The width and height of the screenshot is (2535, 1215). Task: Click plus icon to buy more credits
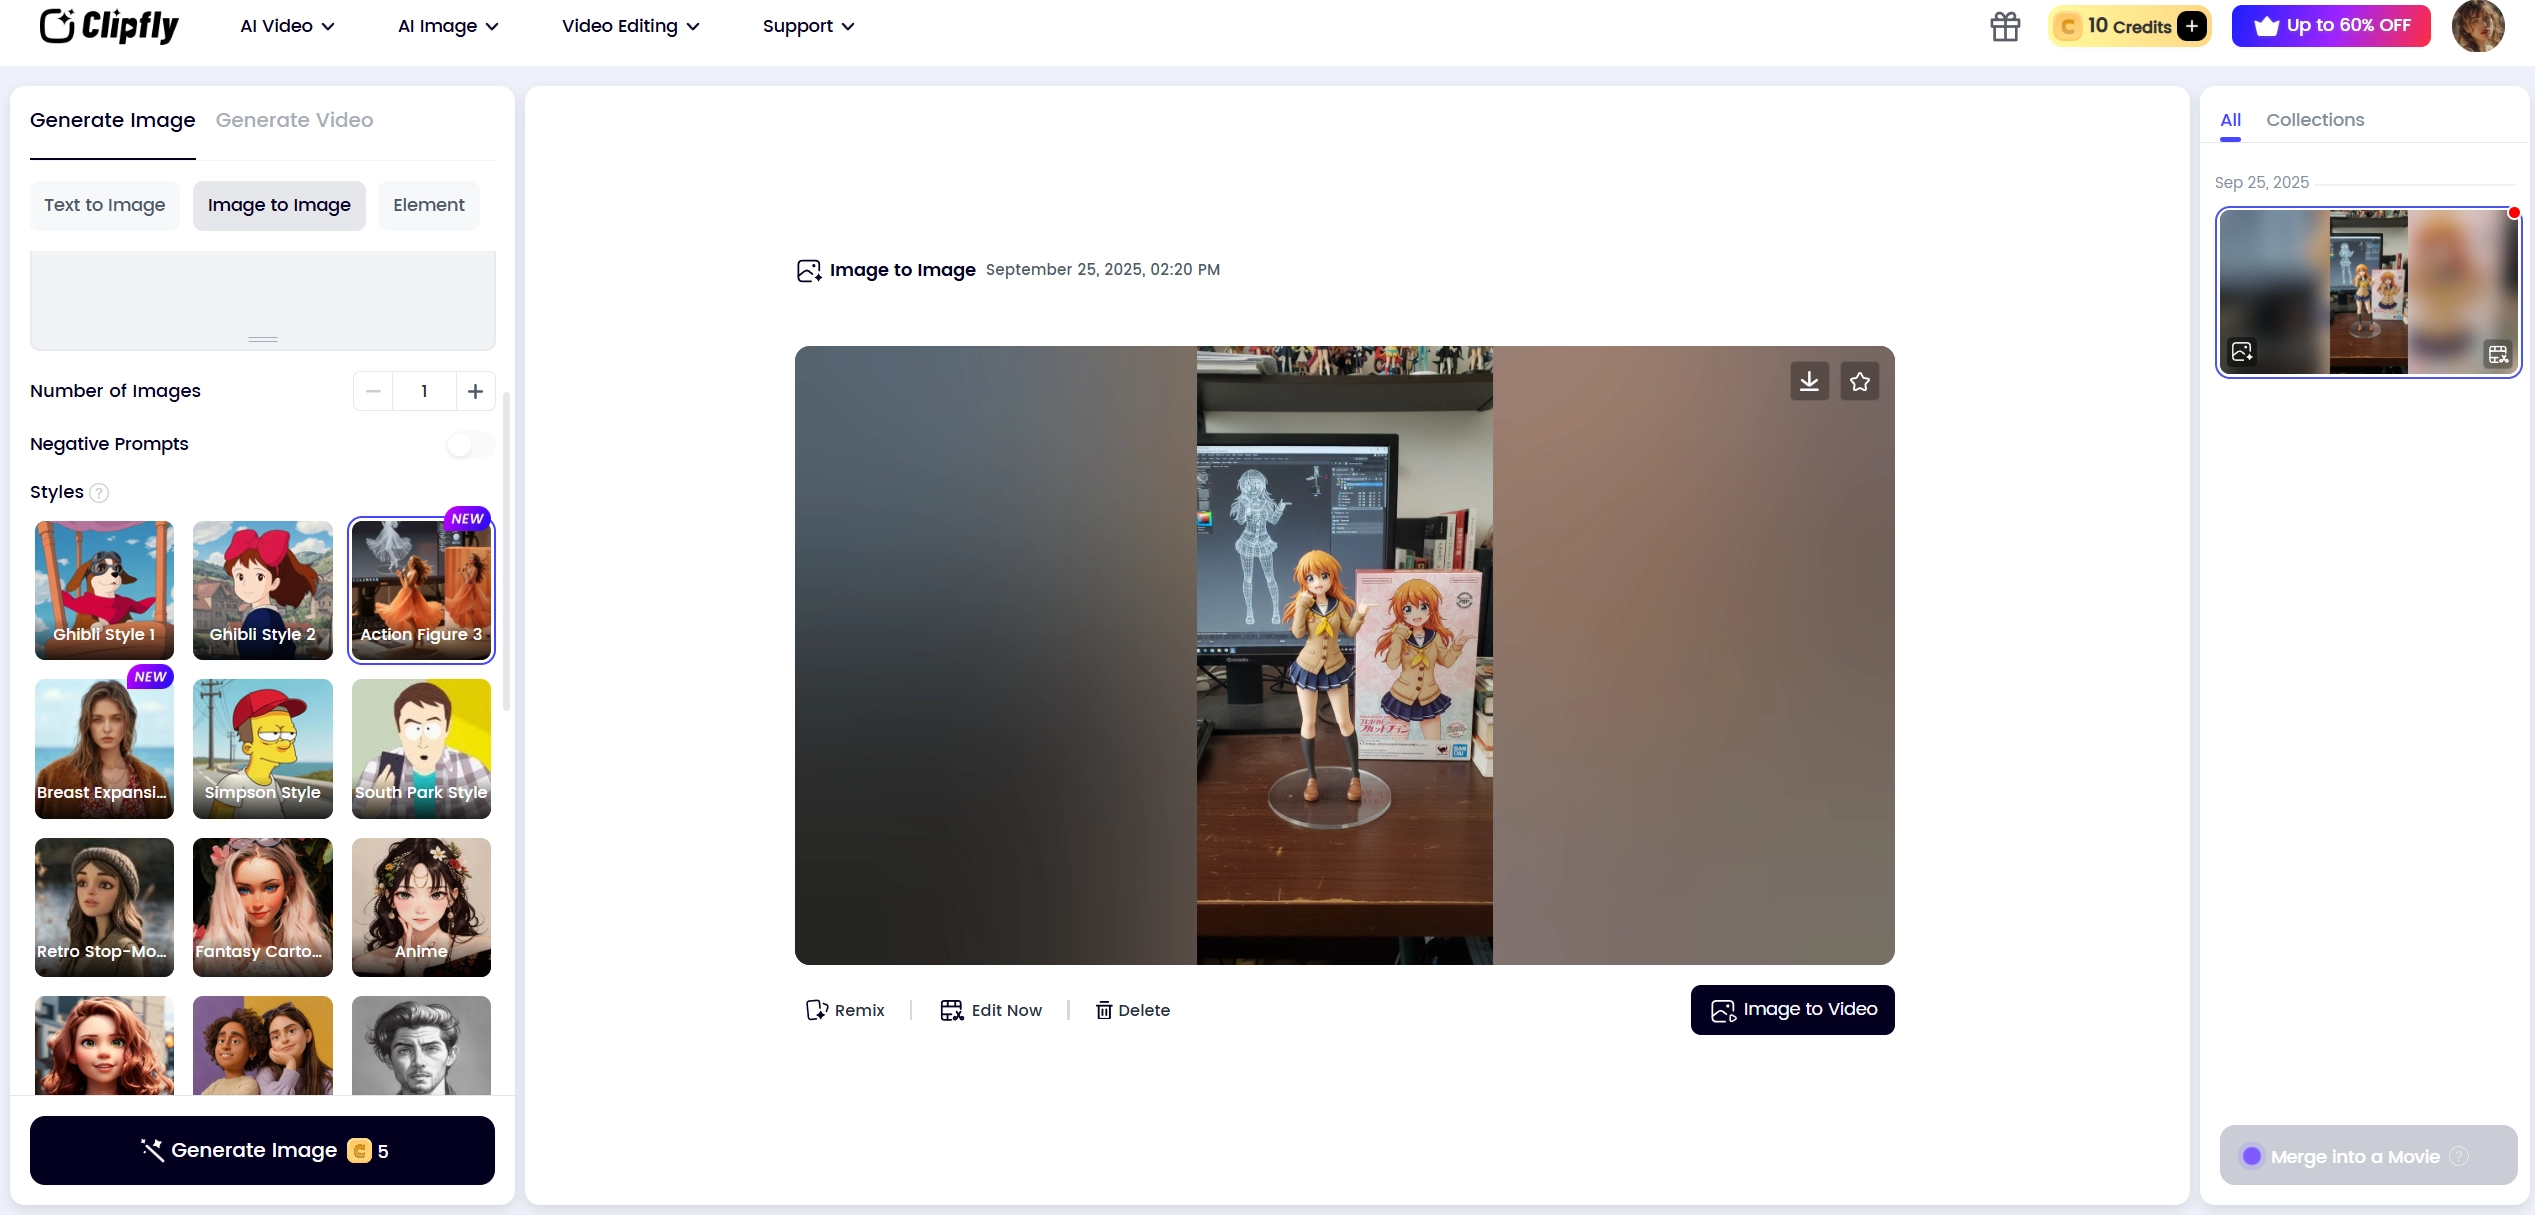(2193, 26)
